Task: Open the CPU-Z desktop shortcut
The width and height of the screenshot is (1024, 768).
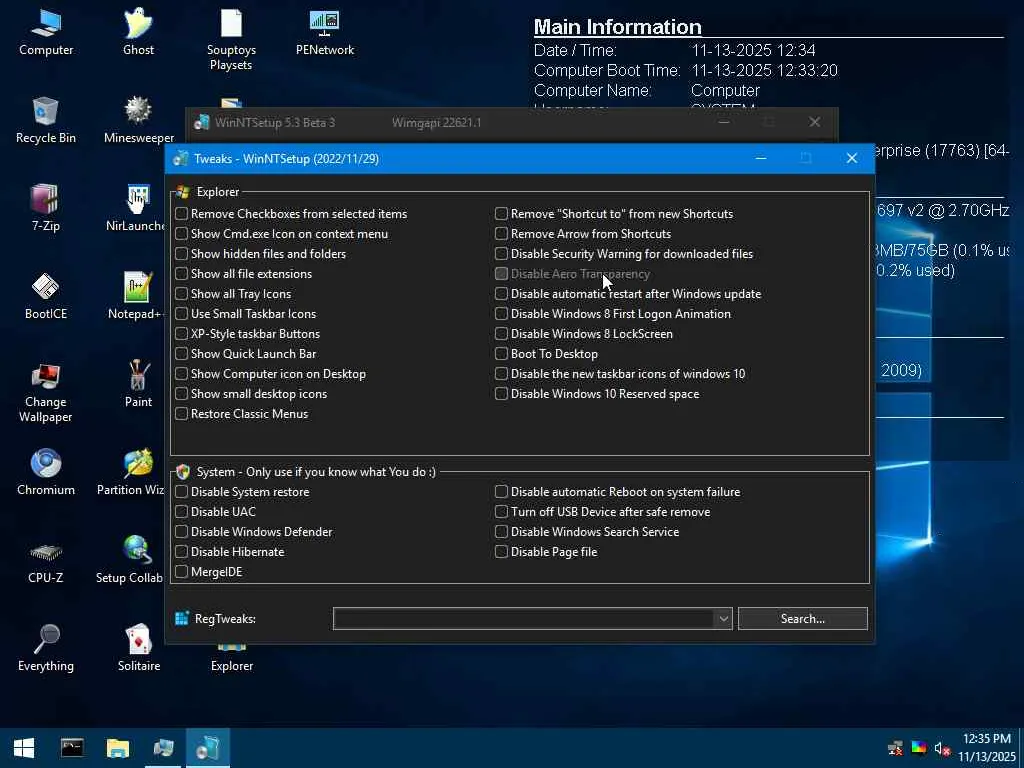Action: point(46,560)
